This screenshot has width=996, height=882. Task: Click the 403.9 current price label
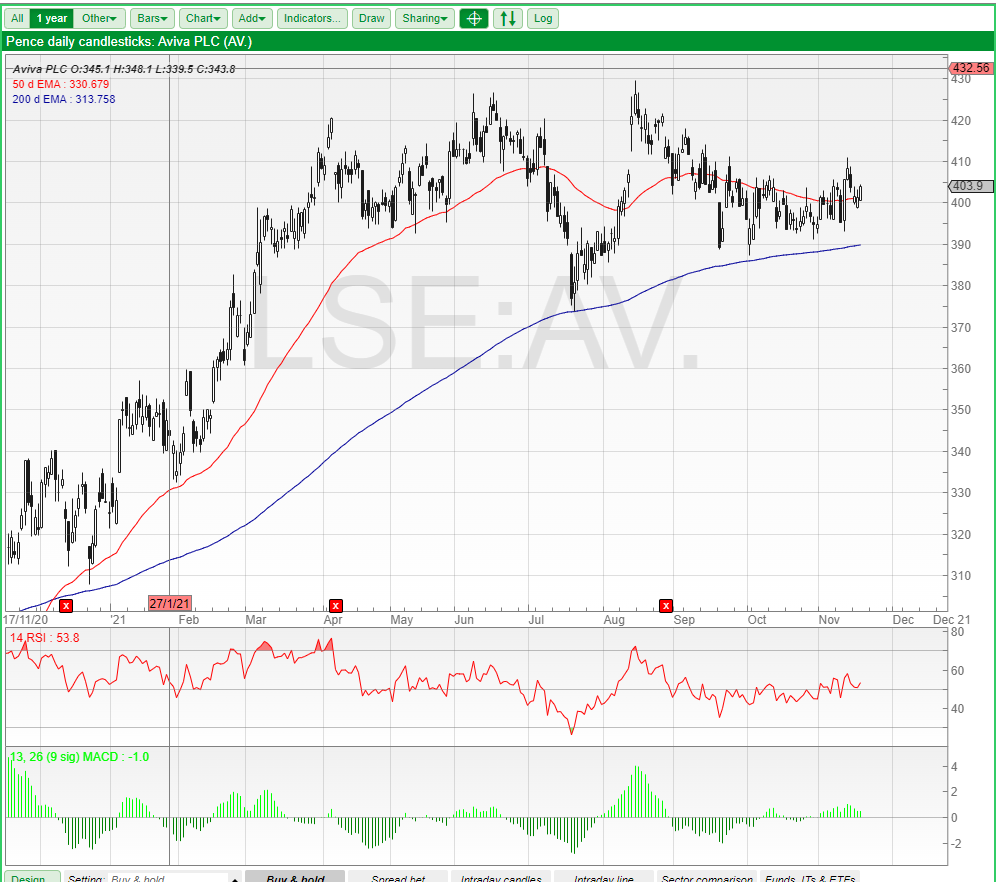point(970,186)
